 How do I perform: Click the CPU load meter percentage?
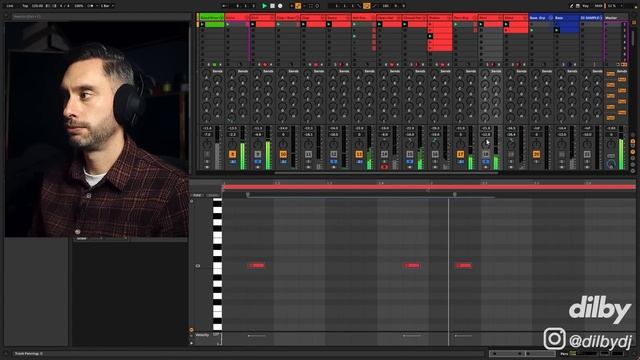coord(612,6)
